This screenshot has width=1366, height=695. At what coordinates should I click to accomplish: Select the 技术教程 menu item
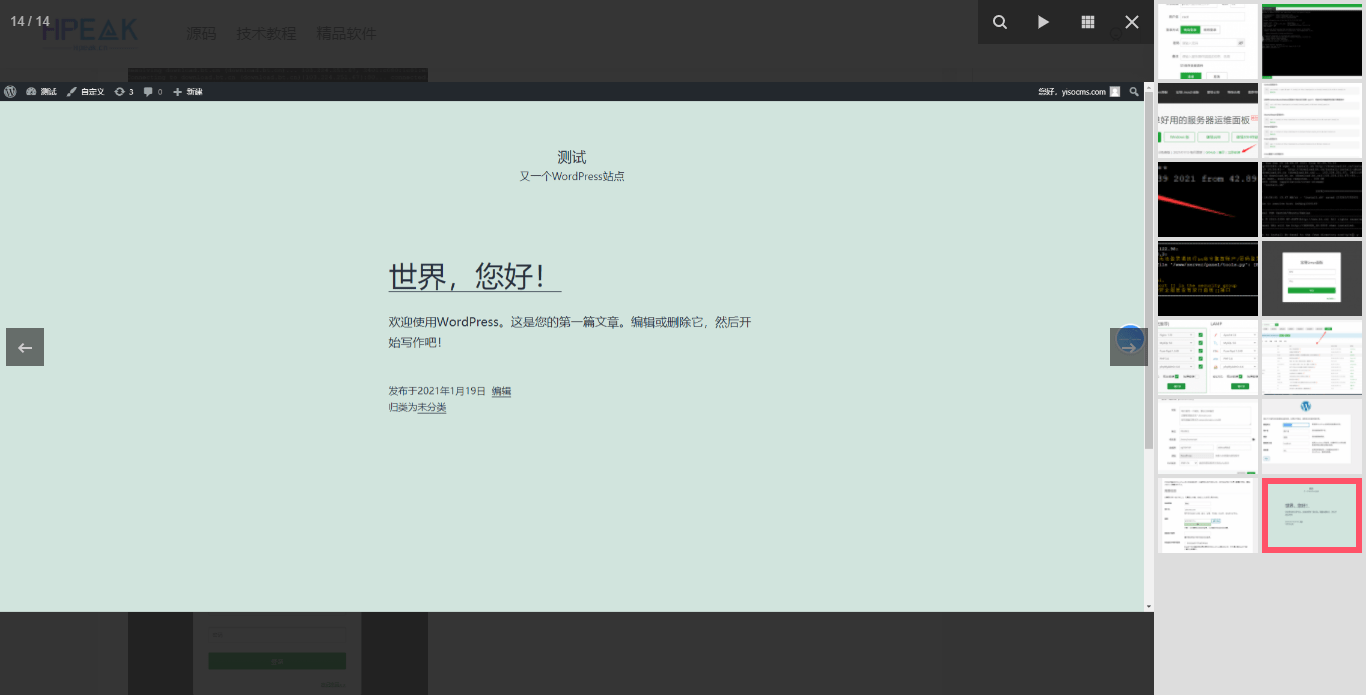(x=266, y=33)
